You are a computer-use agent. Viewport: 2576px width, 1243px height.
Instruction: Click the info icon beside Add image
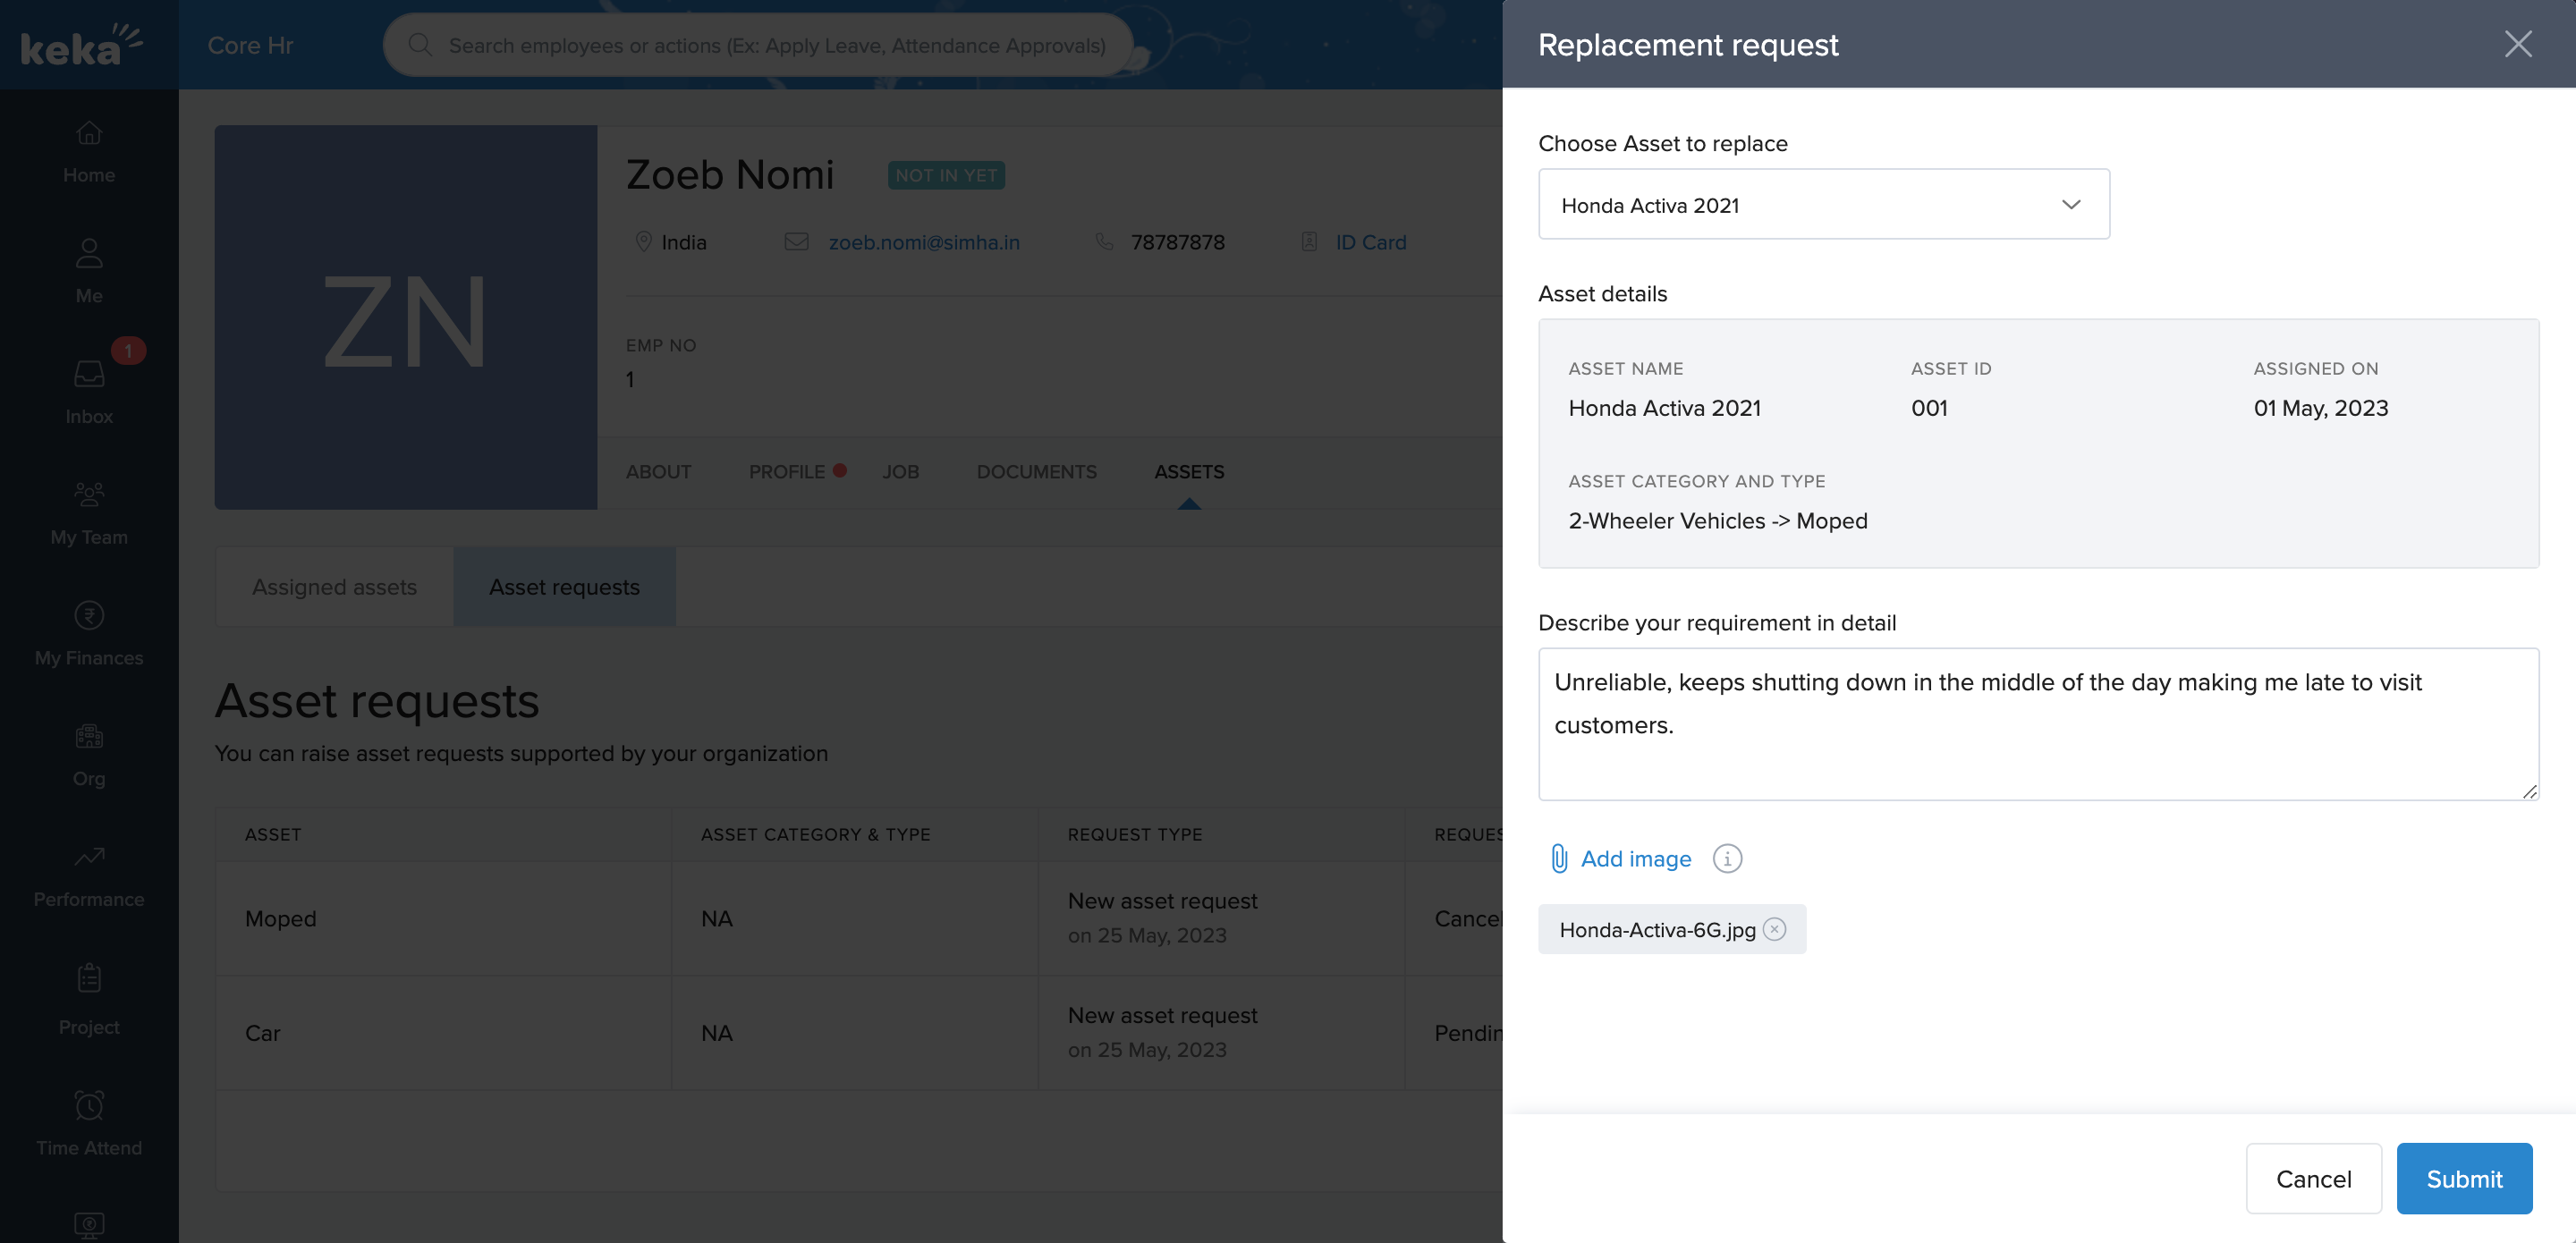[x=1727, y=858]
